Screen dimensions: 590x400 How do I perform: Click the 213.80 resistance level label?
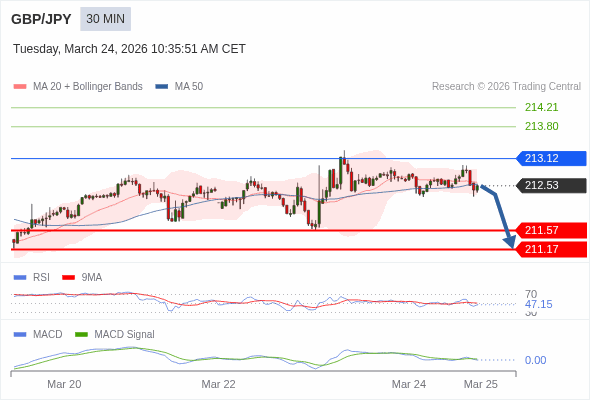tap(541, 126)
